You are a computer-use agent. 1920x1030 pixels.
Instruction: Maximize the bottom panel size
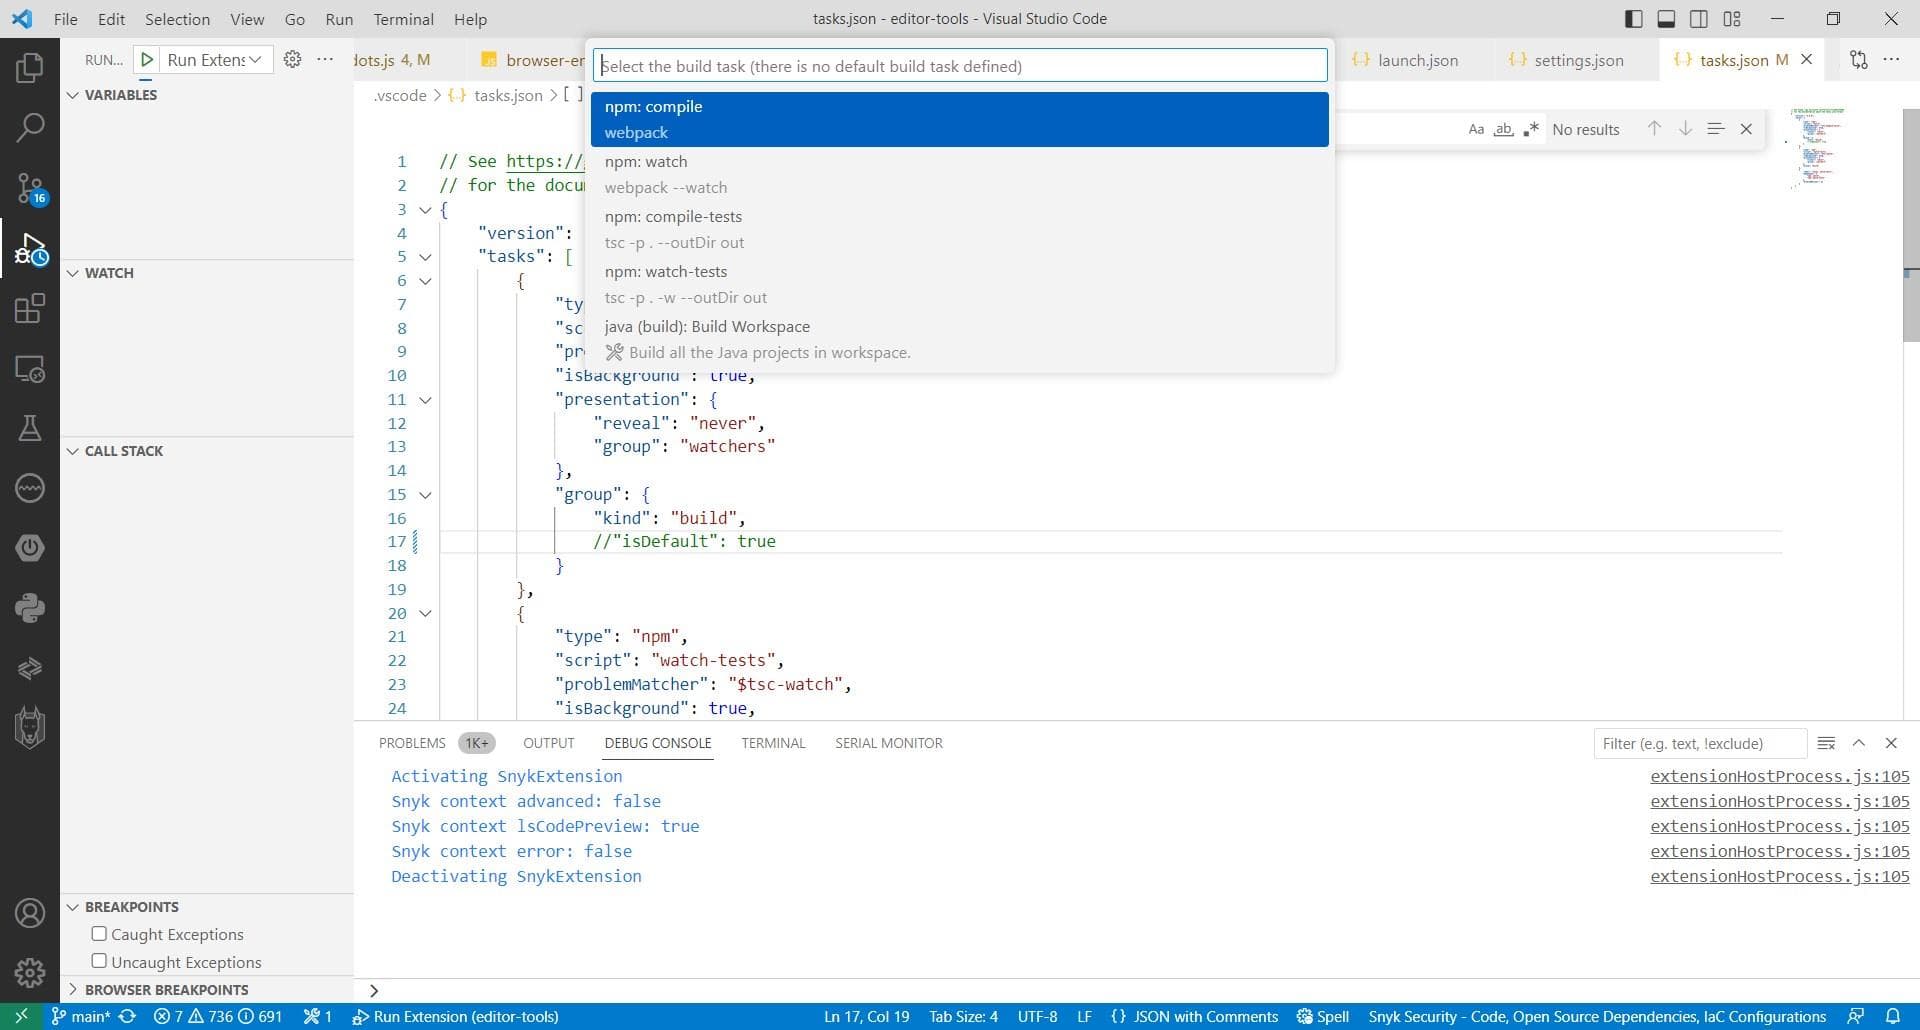pos(1859,743)
